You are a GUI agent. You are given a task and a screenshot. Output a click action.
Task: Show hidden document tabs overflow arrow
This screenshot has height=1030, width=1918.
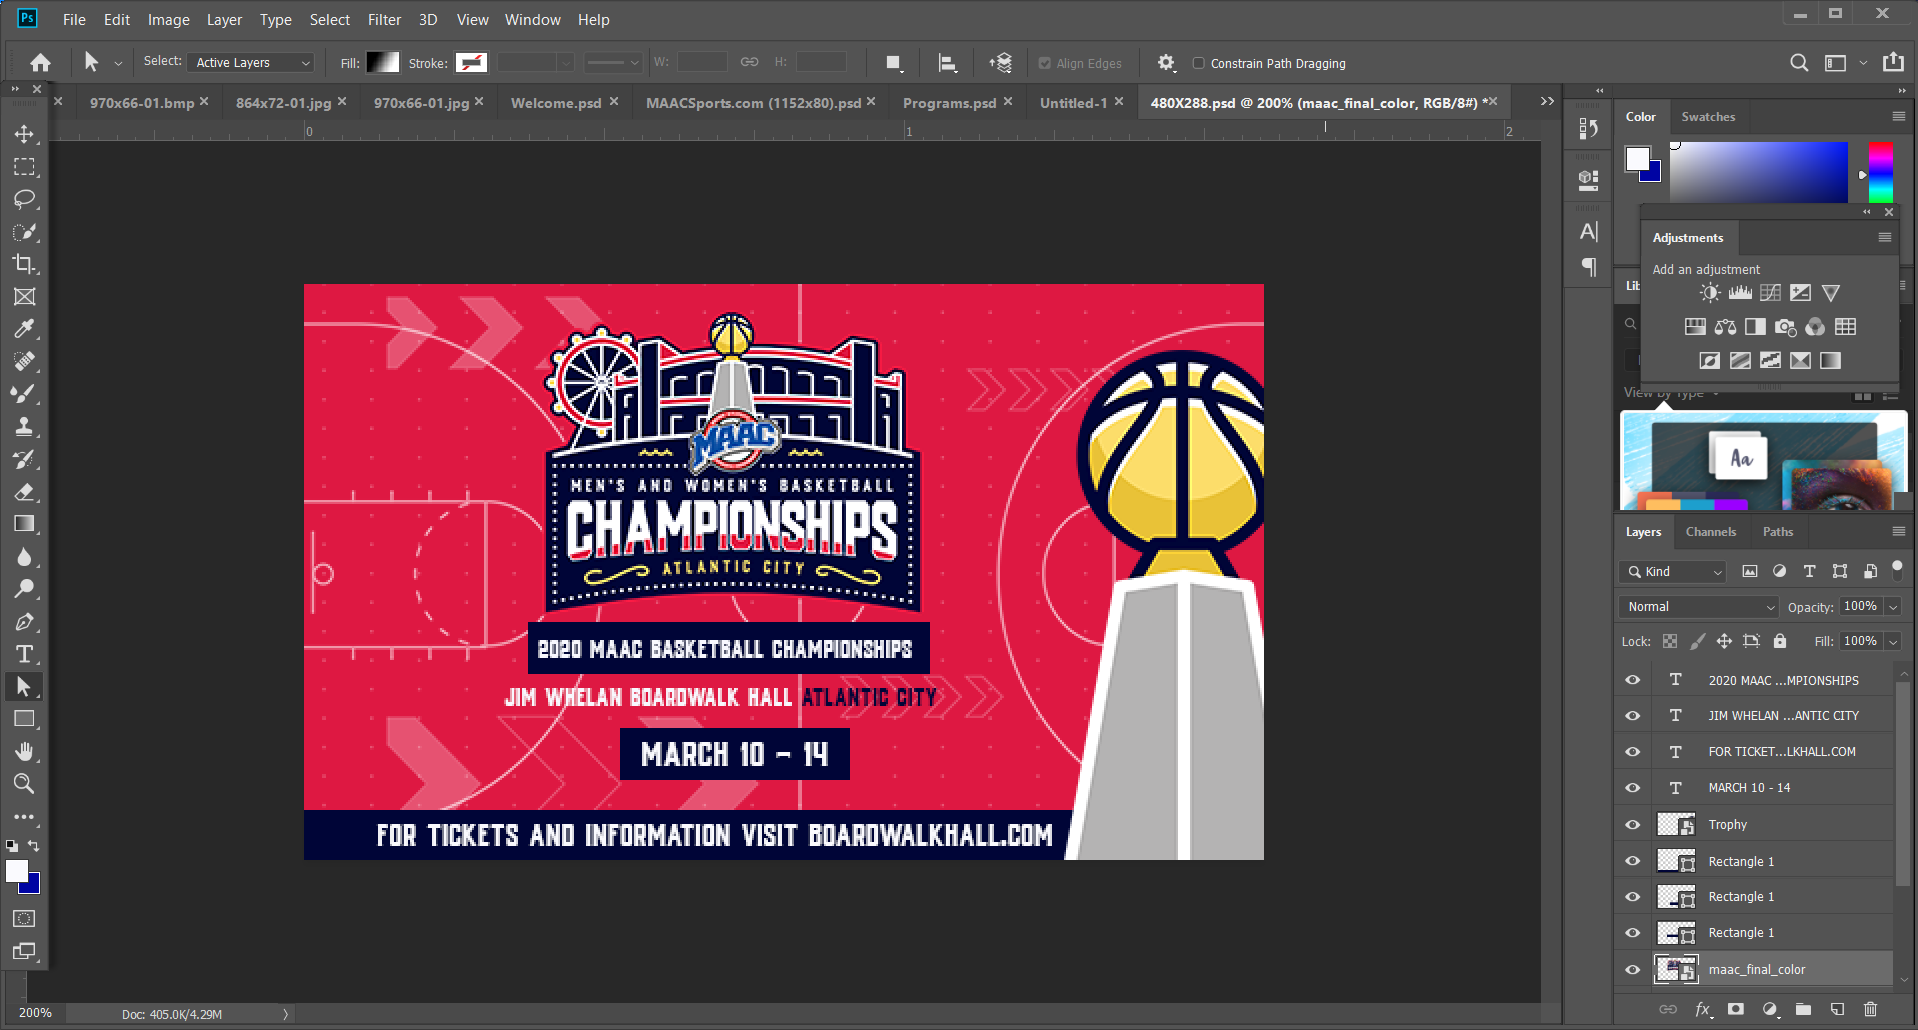(1547, 102)
